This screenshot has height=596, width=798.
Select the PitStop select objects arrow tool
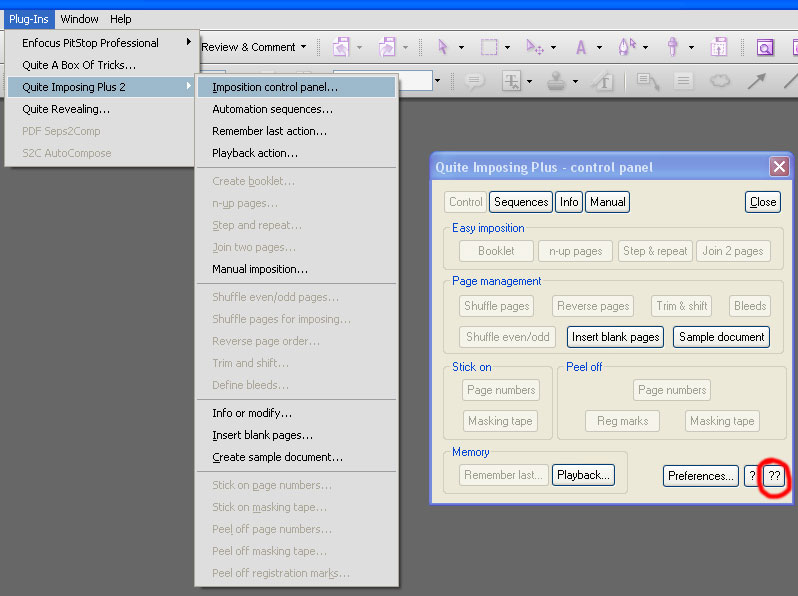pos(442,47)
